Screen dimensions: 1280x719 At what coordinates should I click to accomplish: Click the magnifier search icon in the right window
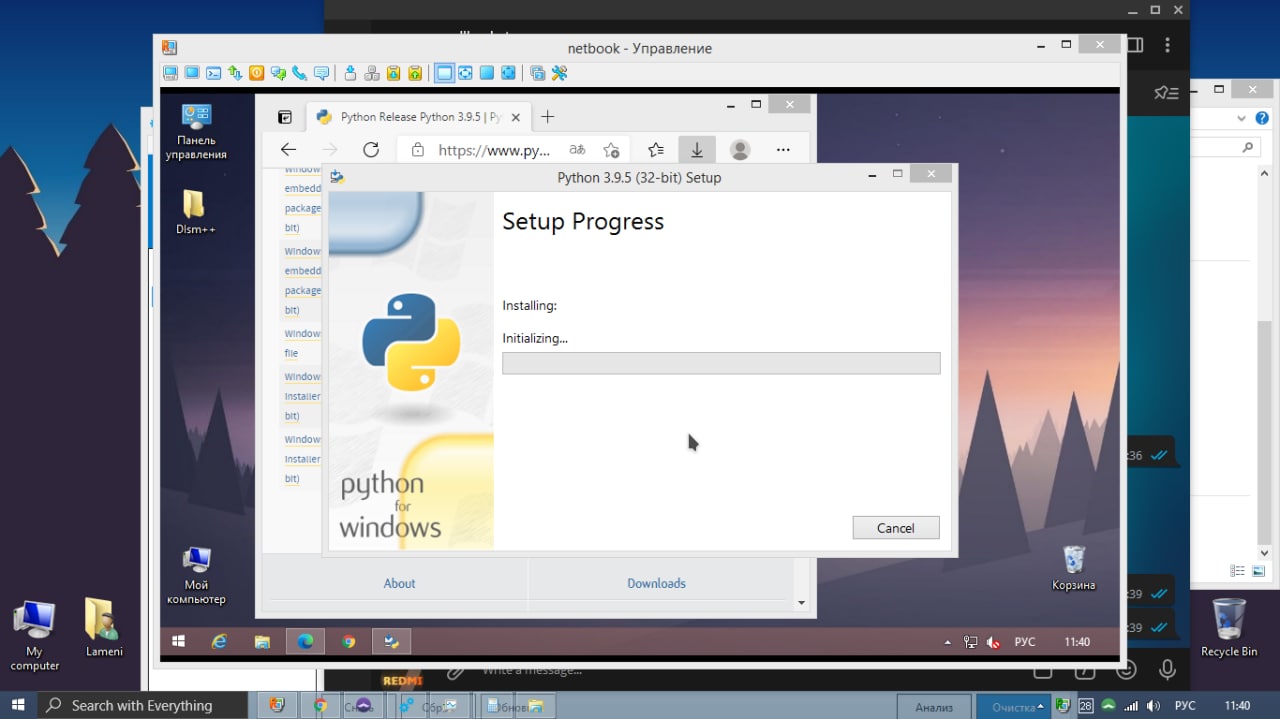(1248, 147)
